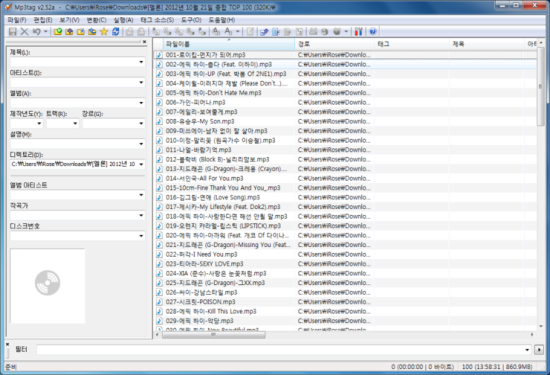Click the album cover art placeholder
The image size is (550, 375).
pyautogui.click(x=48, y=286)
